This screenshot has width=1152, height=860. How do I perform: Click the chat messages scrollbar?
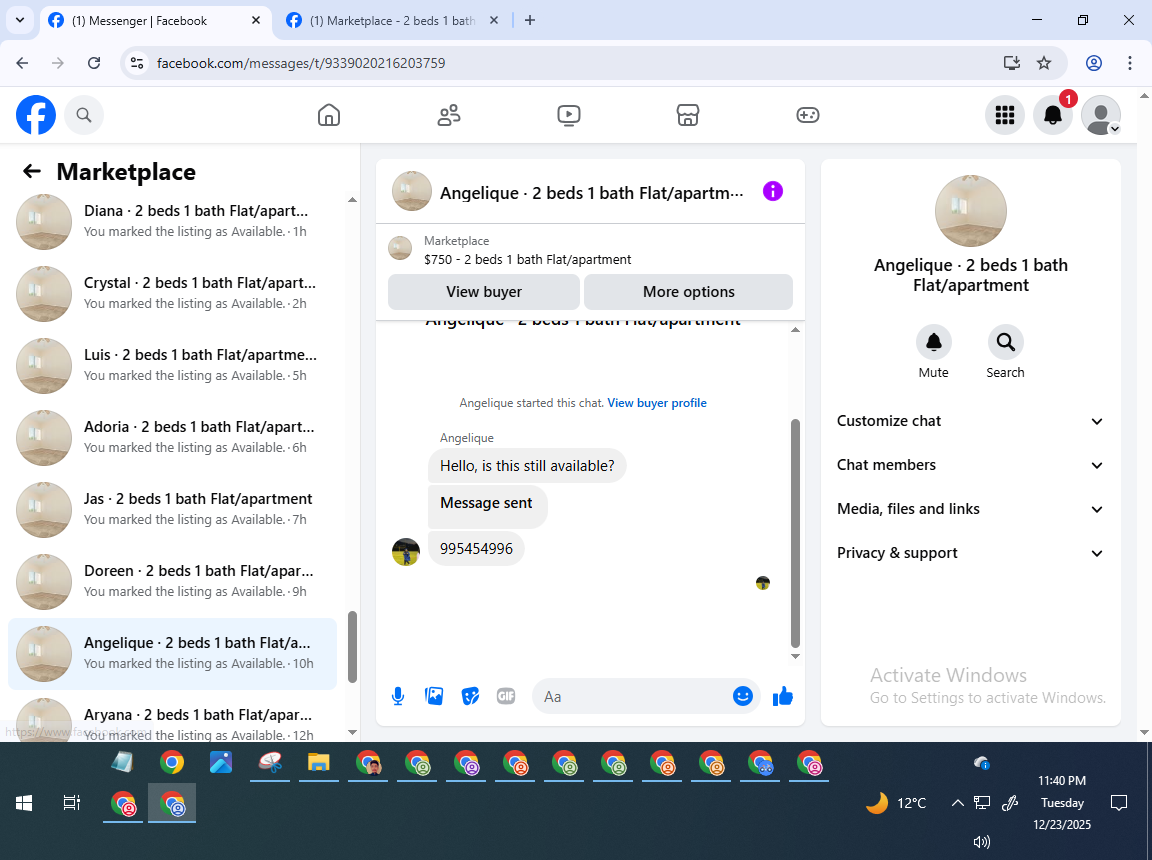(x=795, y=532)
